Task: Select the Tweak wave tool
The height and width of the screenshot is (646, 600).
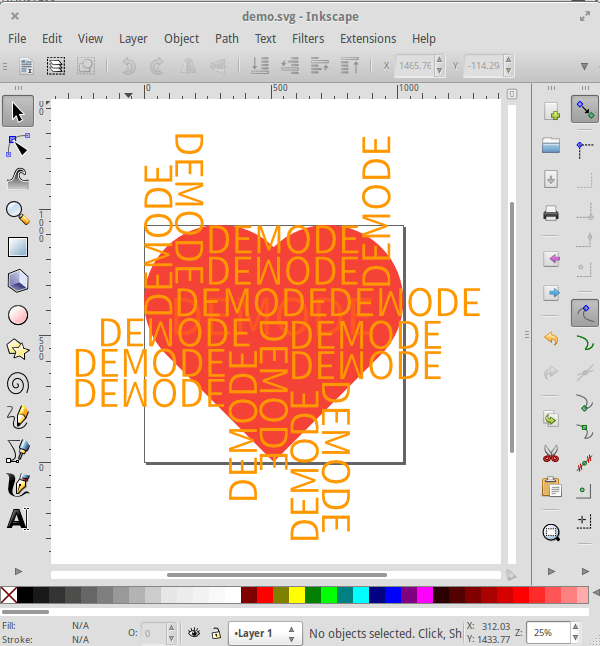Action: (x=18, y=179)
